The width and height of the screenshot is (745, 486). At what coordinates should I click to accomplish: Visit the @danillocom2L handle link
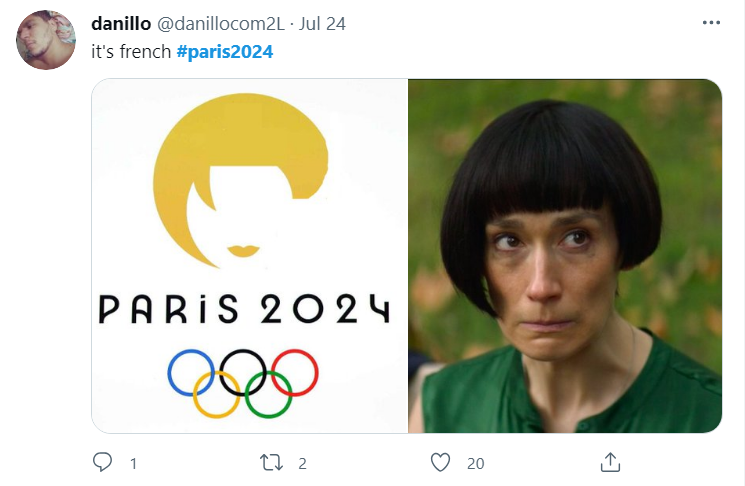click(x=221, y=23)
